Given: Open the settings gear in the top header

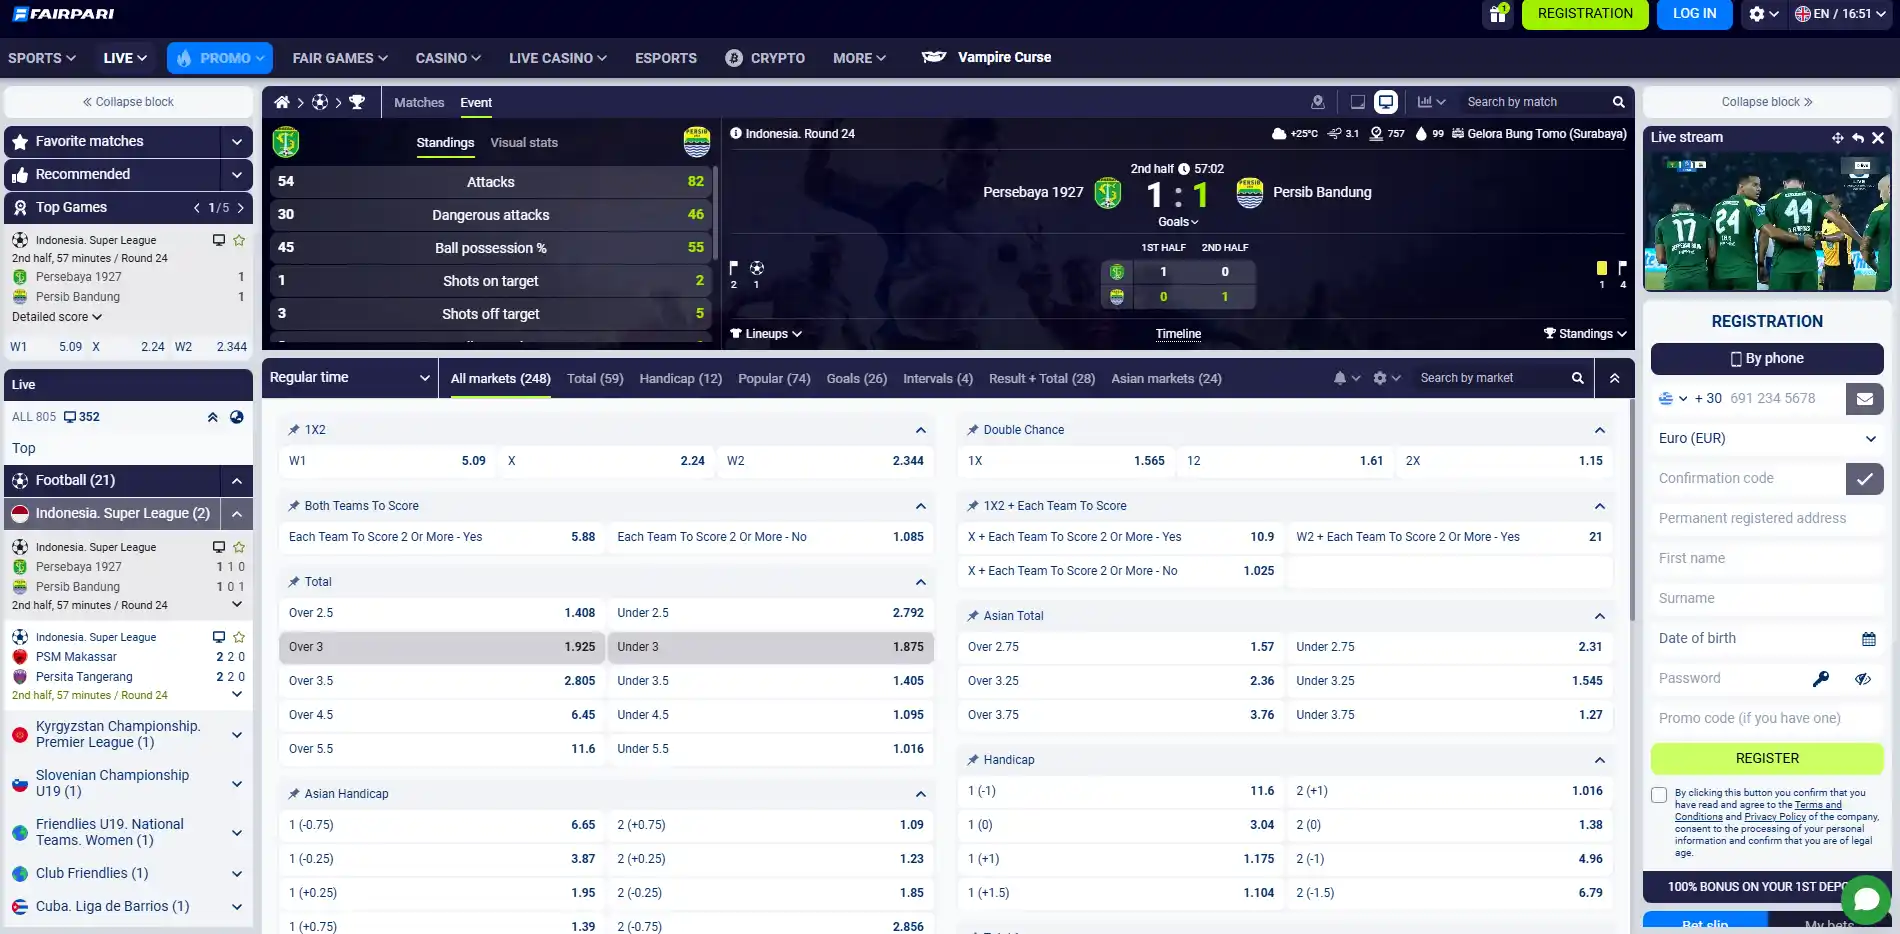Looking at the screenshot, I should (1763, 14).
